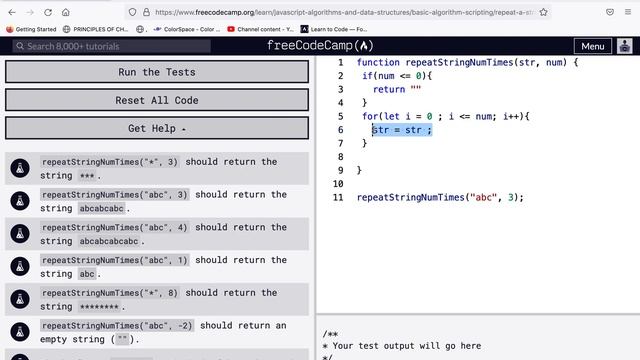Click the search magnifier icon
The height and width of the screenshot is (360, 640).
coord(20,46)
